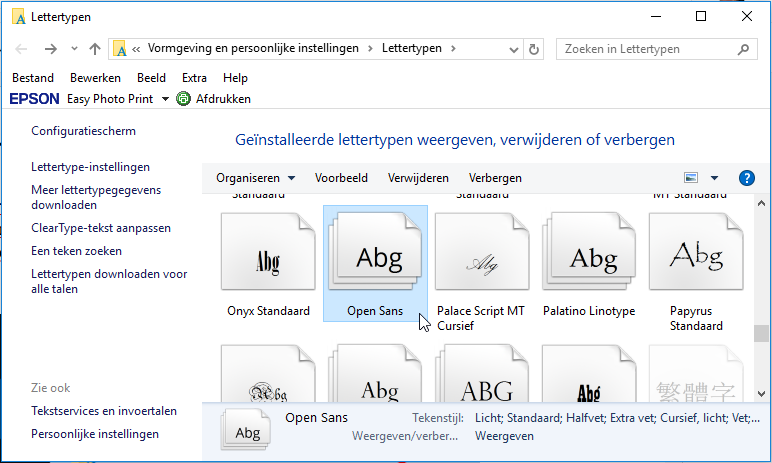
Task: Open Tekstservices en invoertalen link
Action: coord(104,411)
